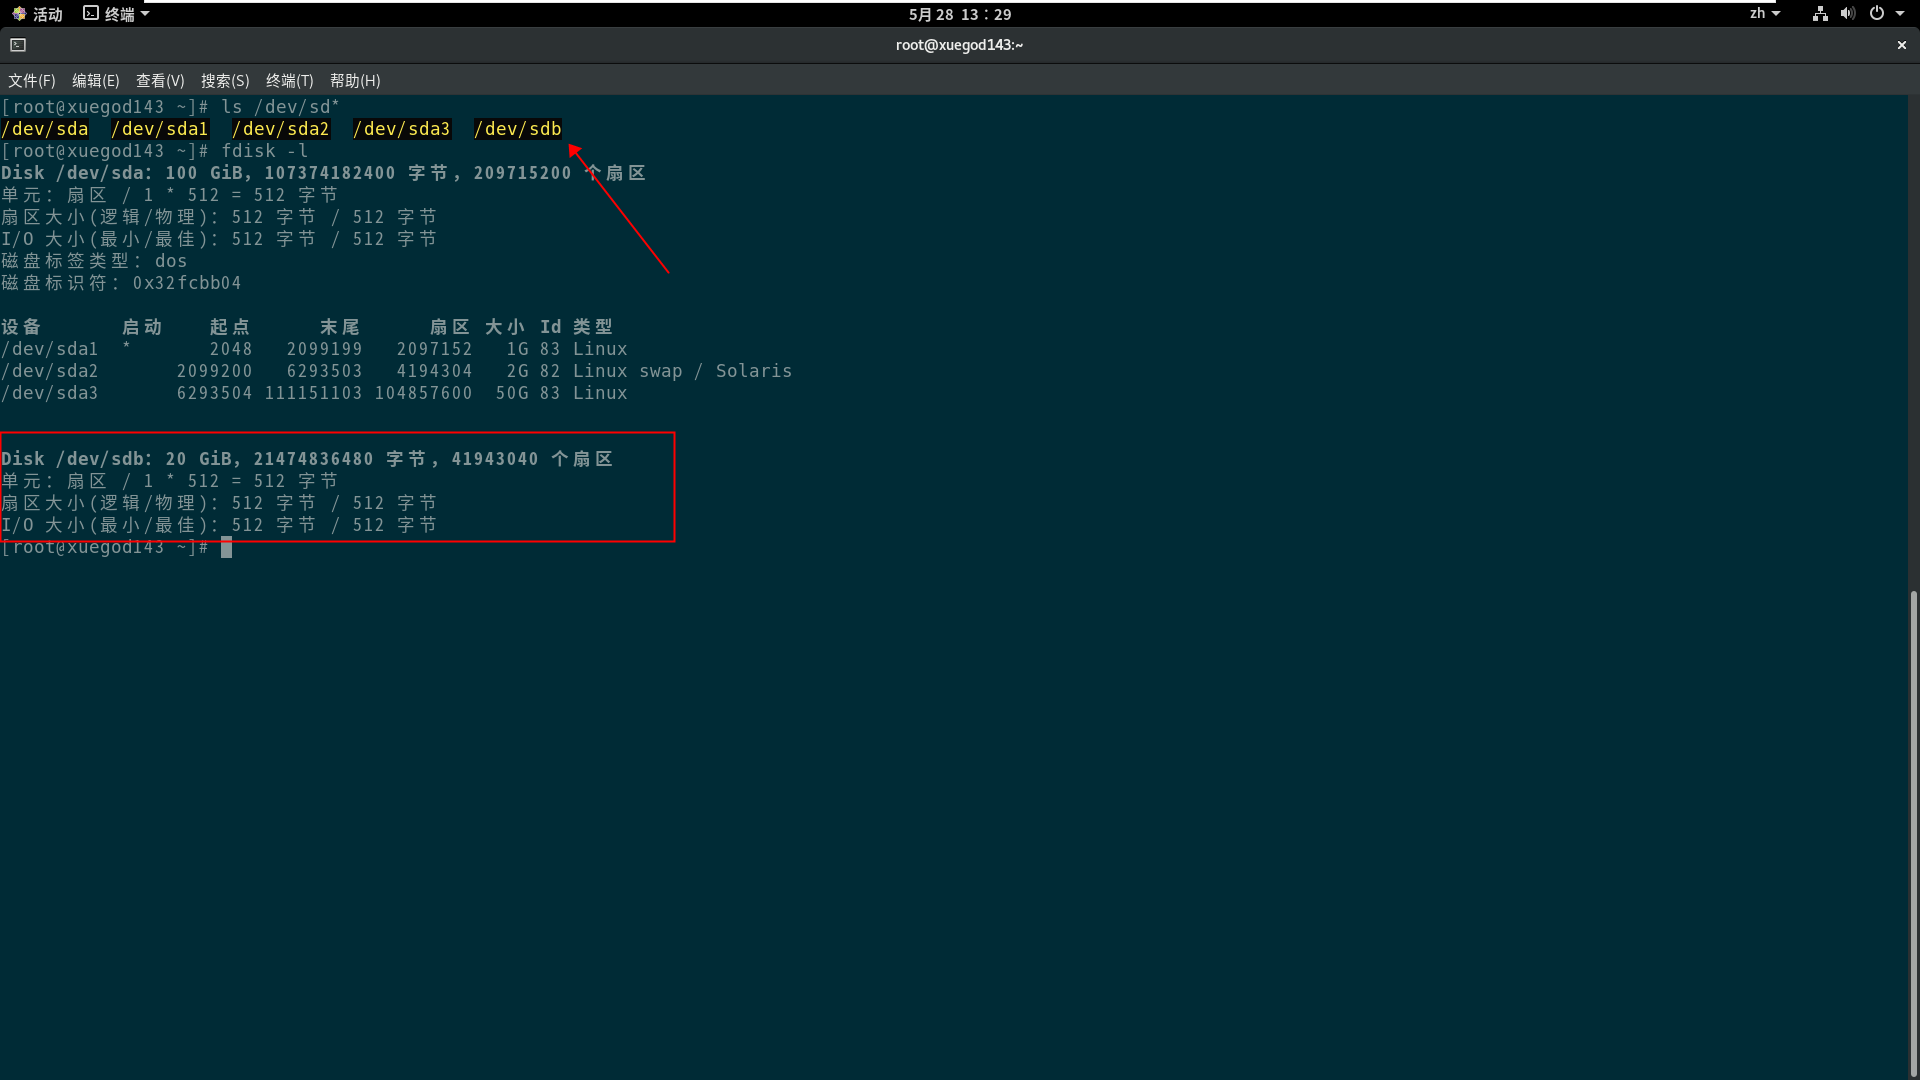The width and height of the screenshot is (1920, 1080).
Task: Click the network status icon
Action: tap(1820, 14)
